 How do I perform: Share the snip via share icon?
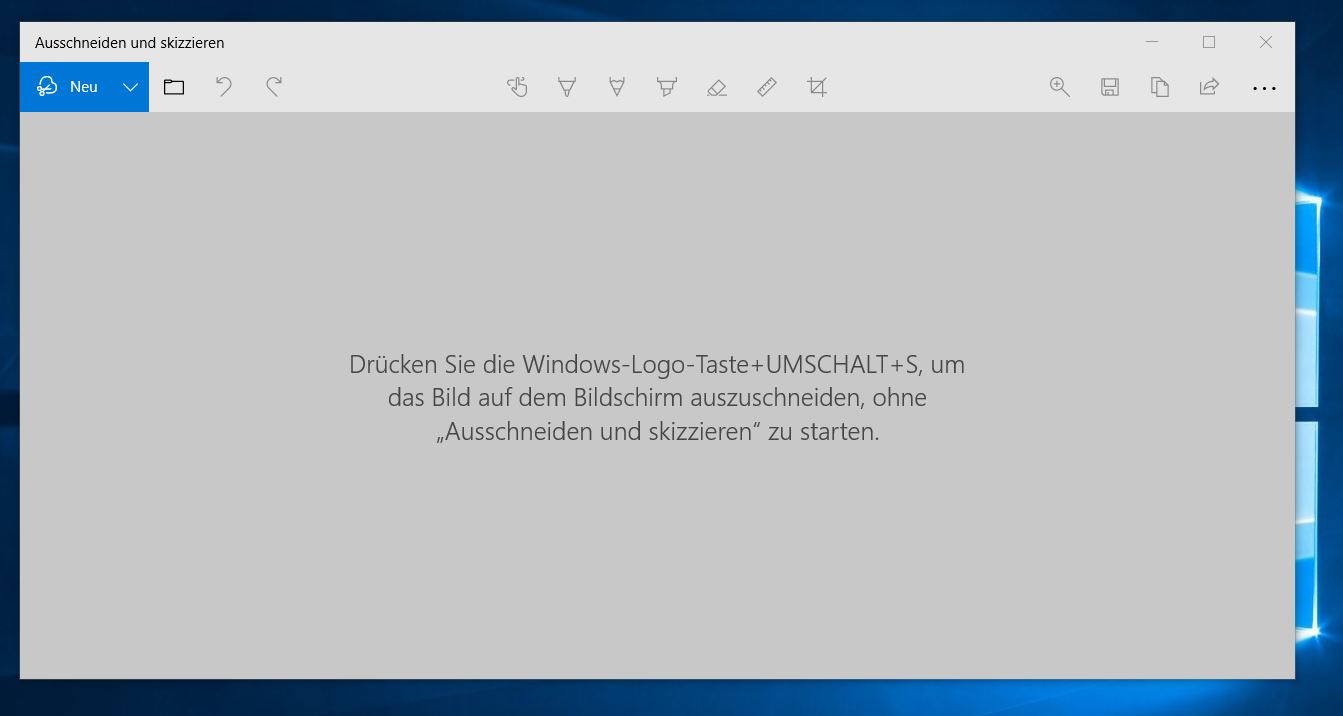pyautogui.click(x=1209, y=87)
